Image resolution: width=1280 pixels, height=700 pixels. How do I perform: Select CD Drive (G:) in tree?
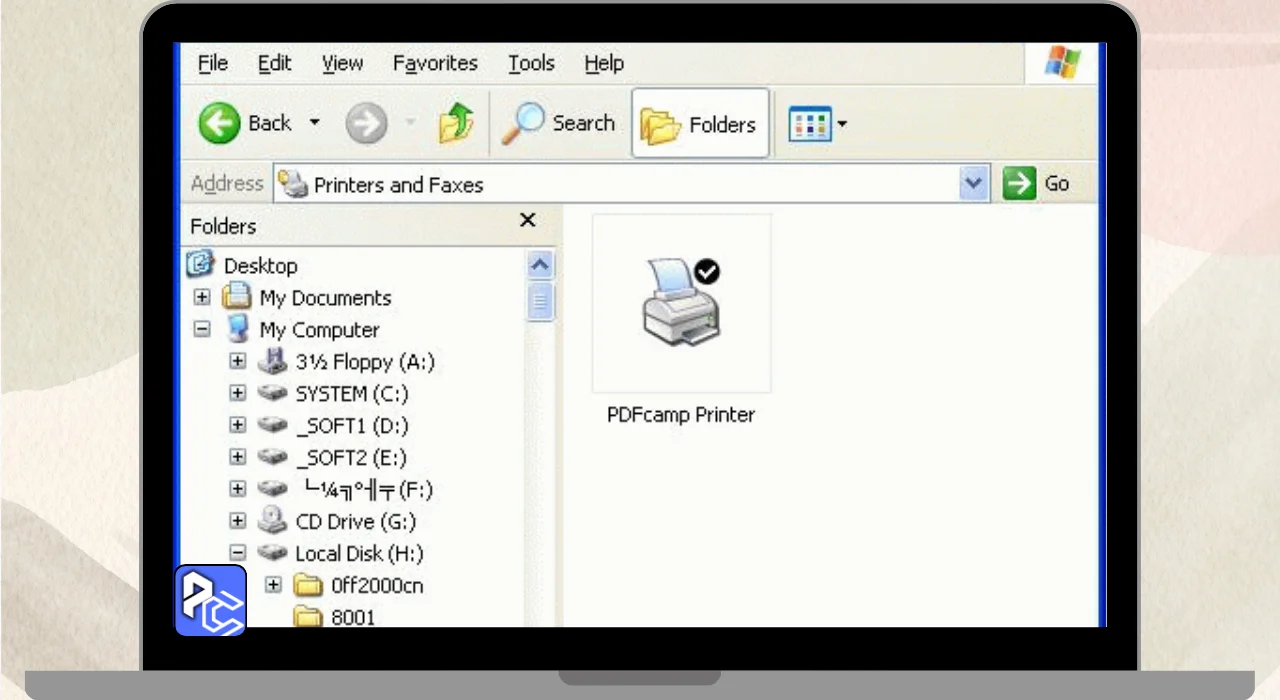355,522
